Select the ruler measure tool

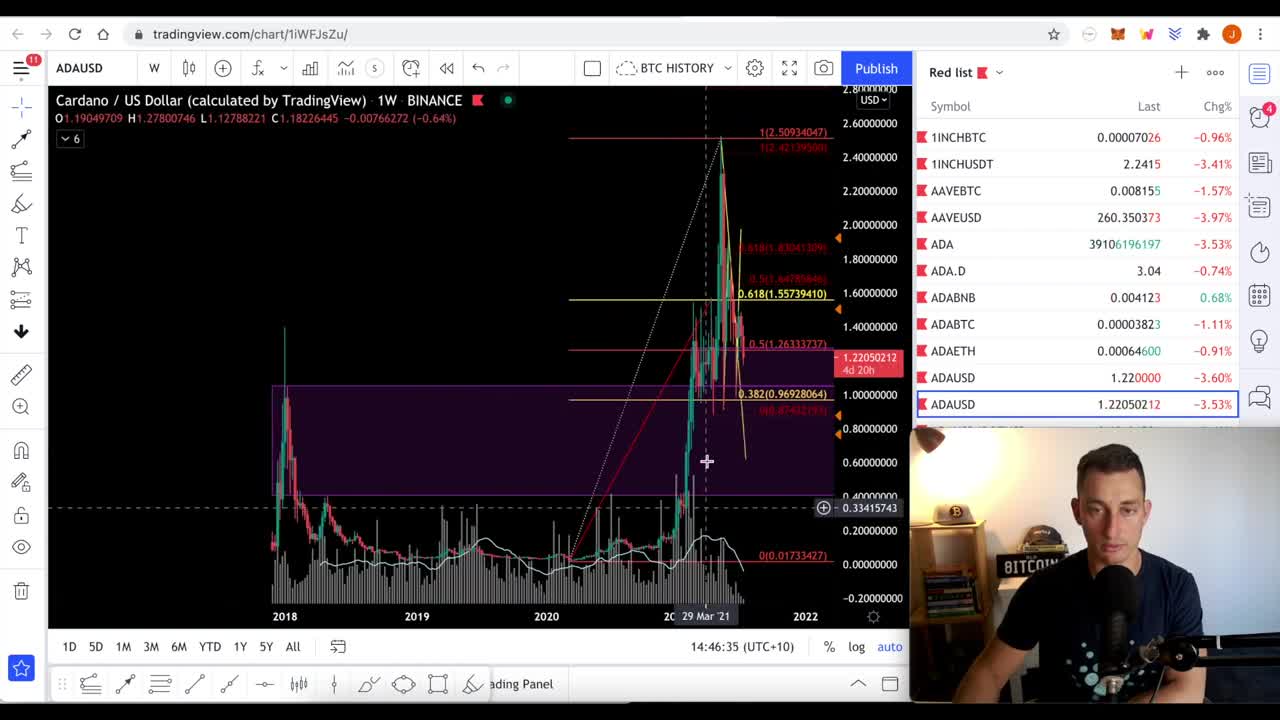click(21, 374)
